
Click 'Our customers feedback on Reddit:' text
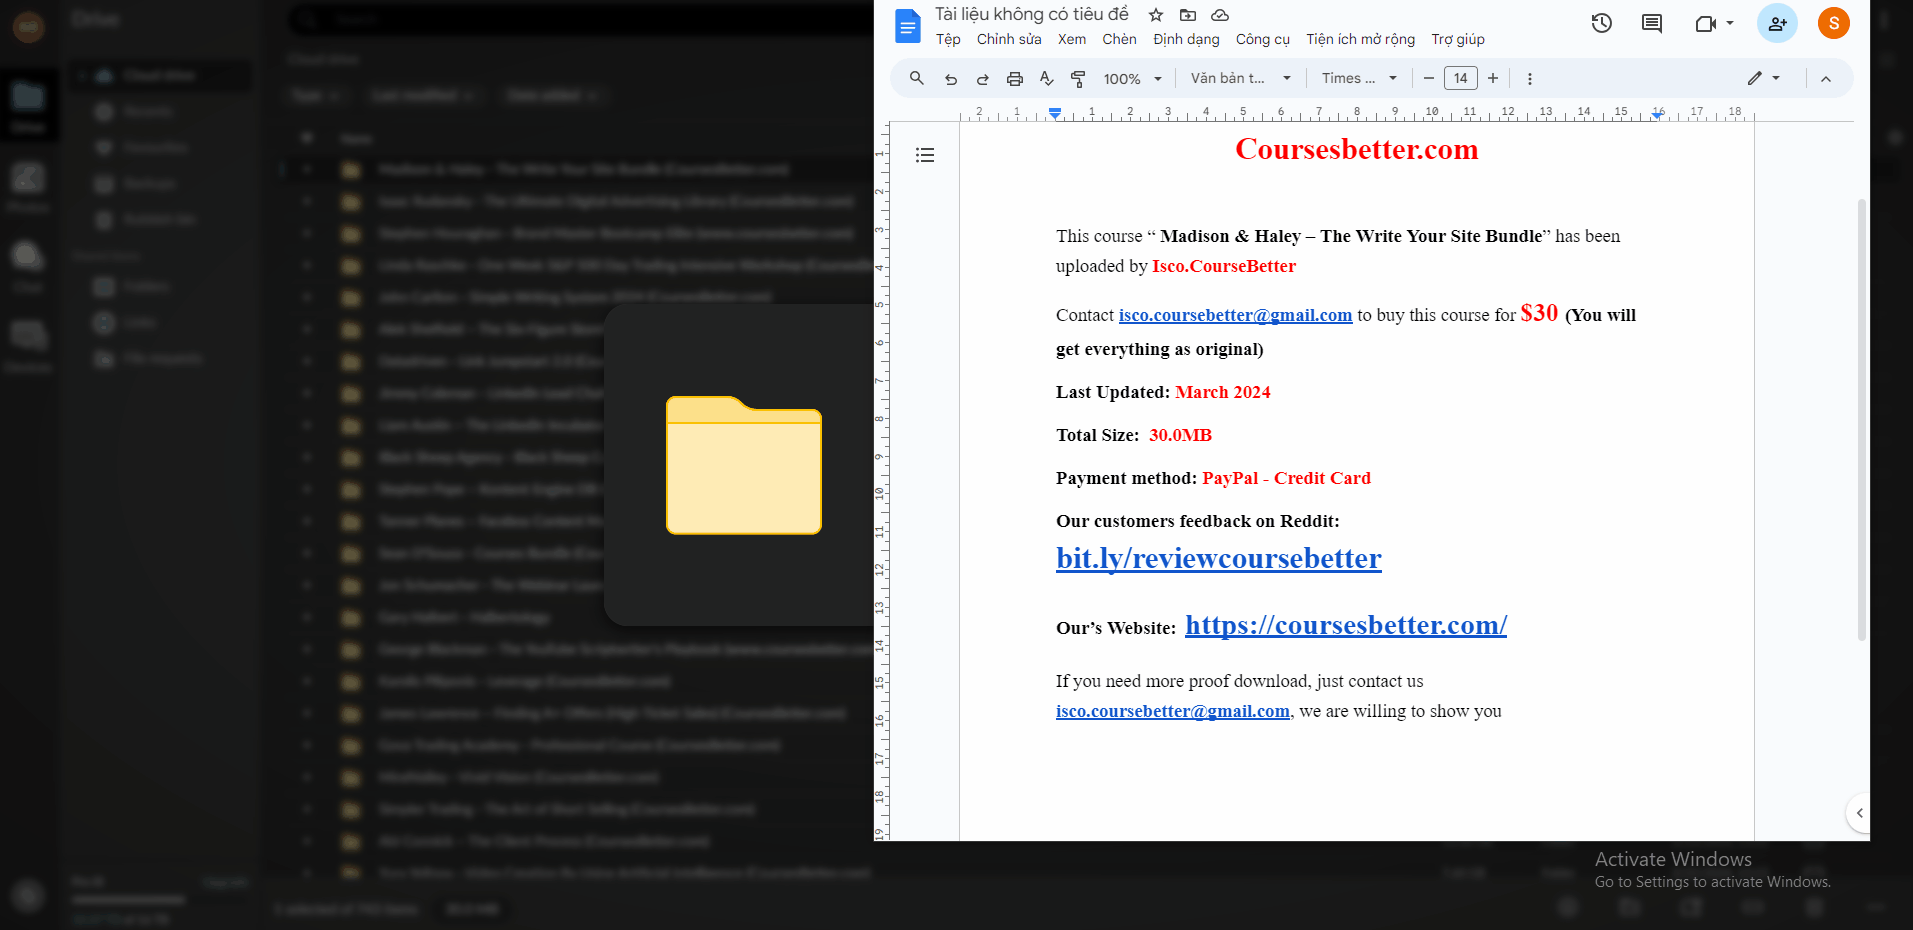tap(1198, 521)
